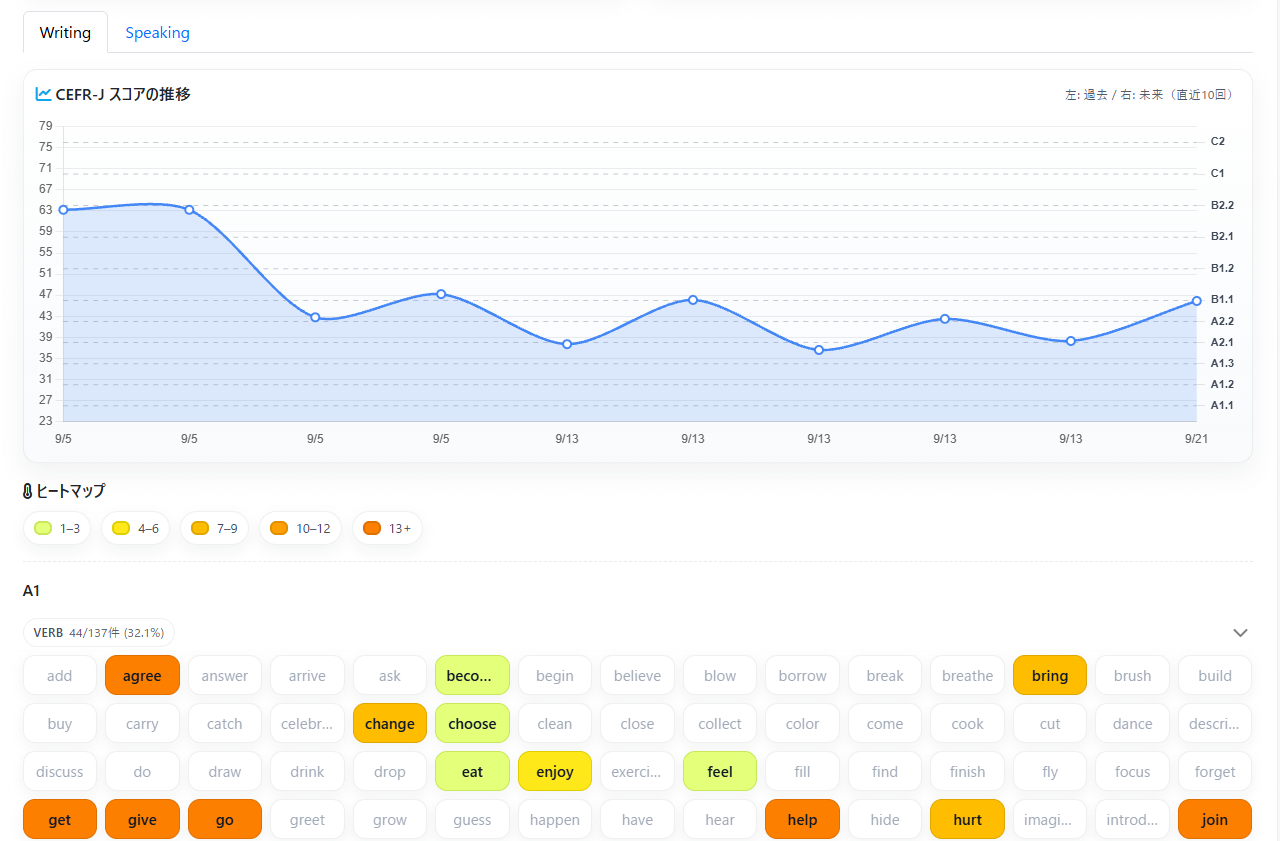
Task: Click the 10–12 heatmap legend chip
Action: 300,528
